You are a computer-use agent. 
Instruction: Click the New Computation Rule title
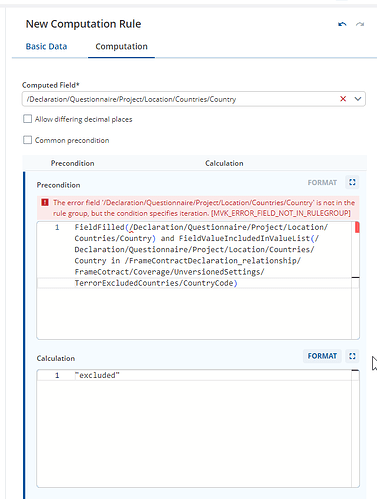click(83, 24)
